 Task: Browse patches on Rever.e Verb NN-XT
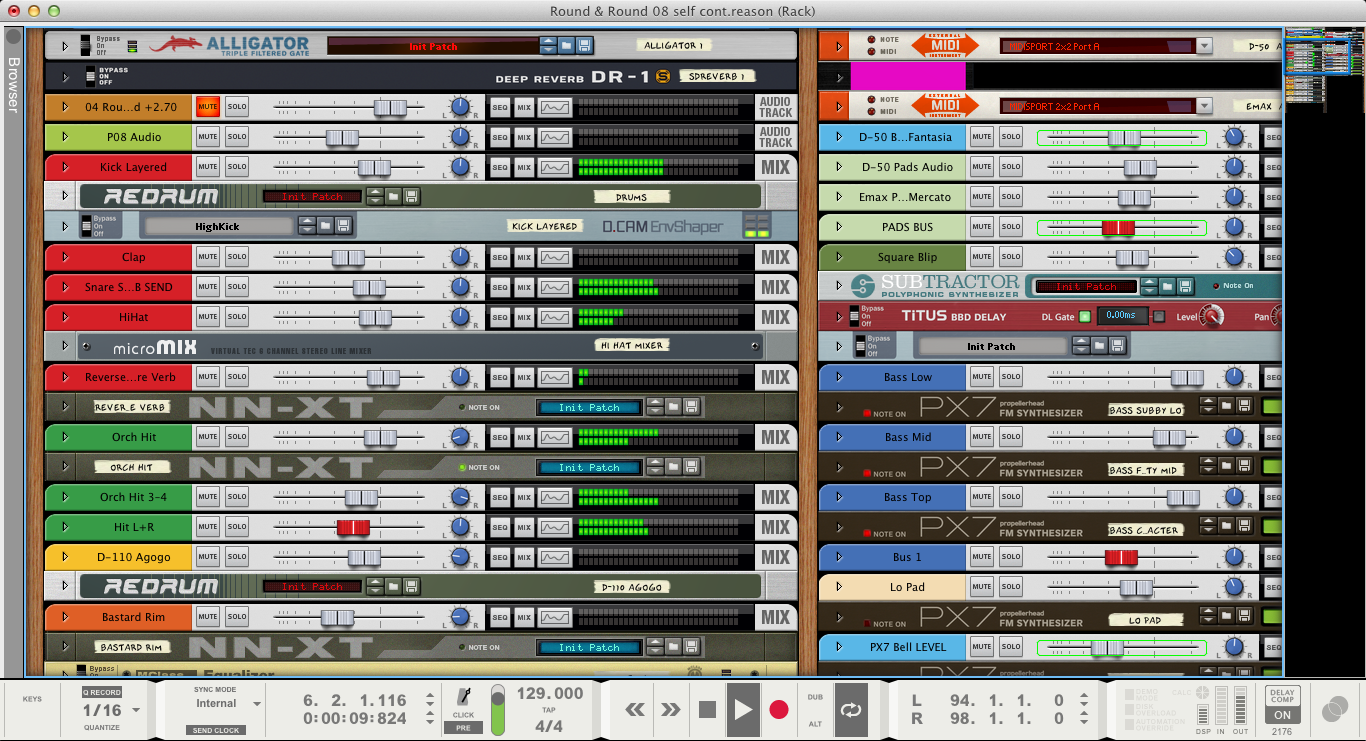673,407
